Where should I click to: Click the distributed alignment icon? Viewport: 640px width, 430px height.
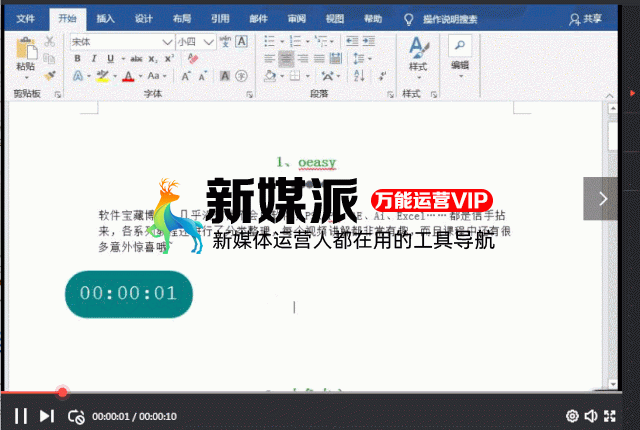pos(336,59)
